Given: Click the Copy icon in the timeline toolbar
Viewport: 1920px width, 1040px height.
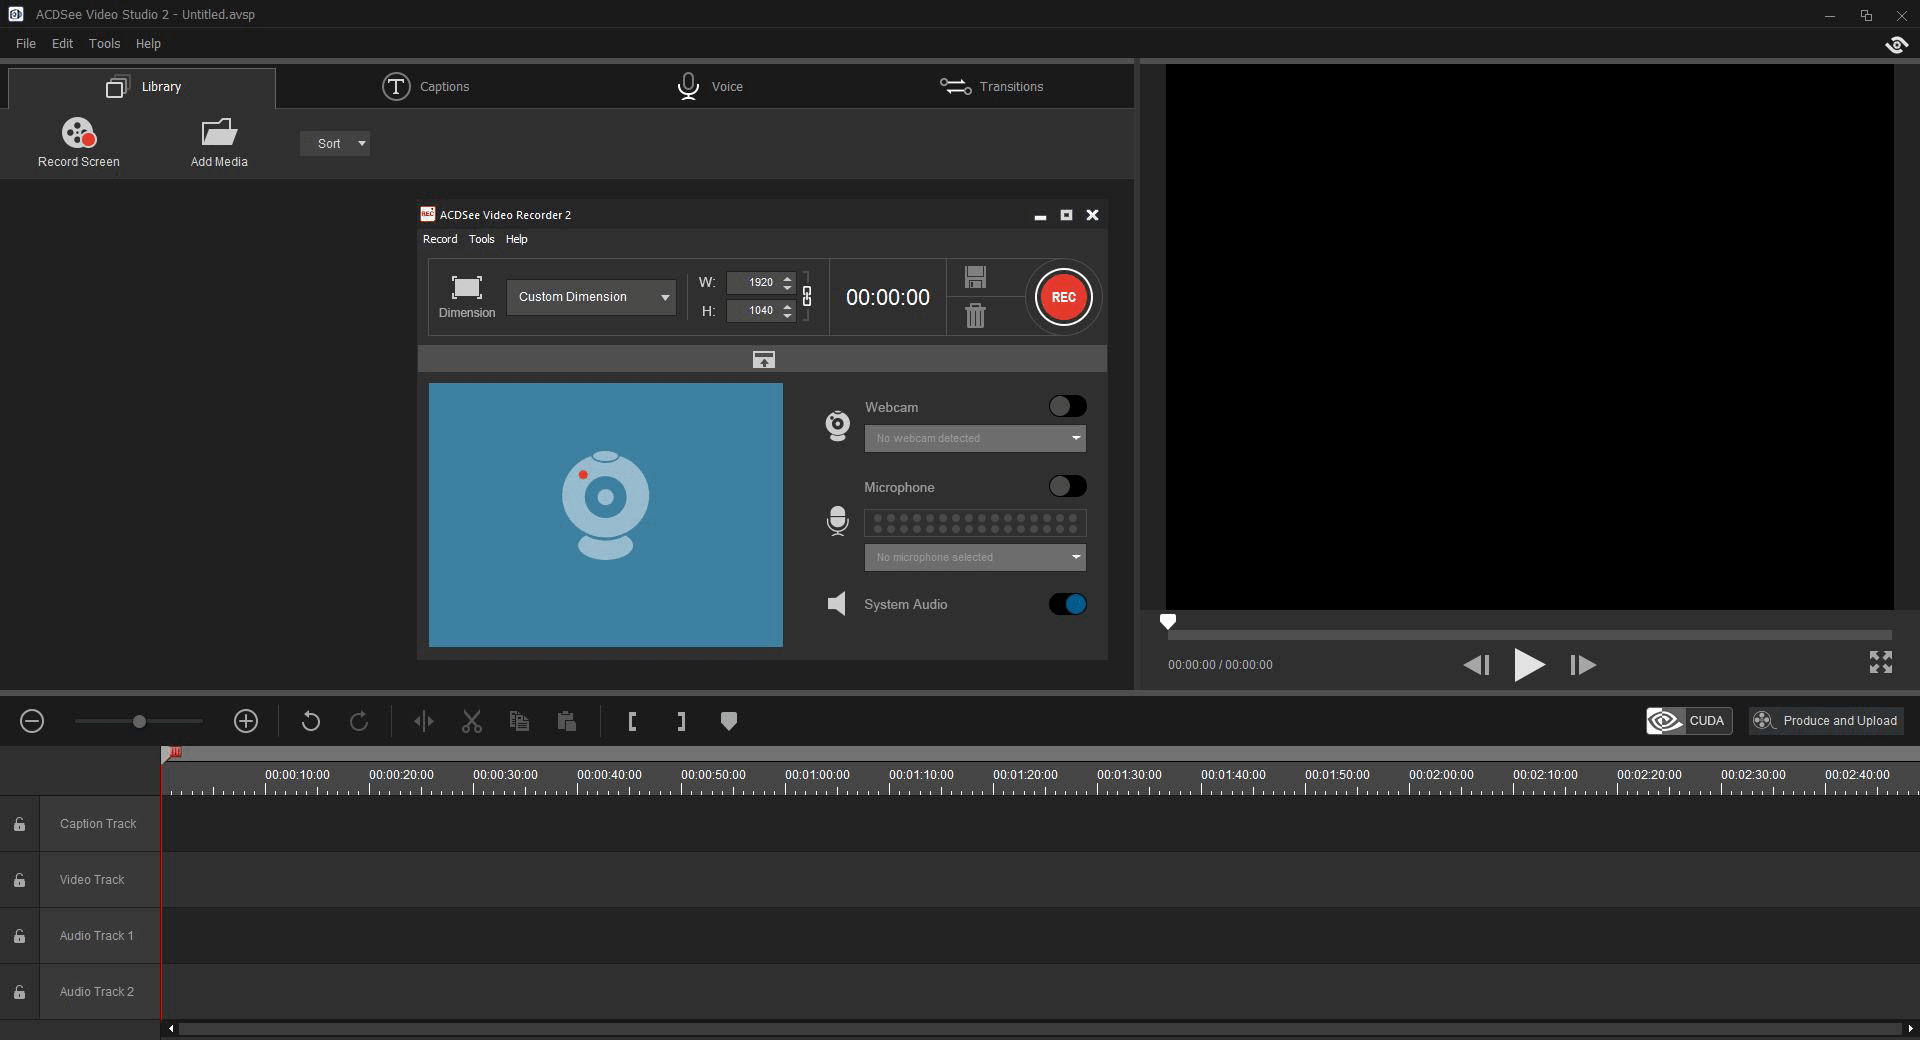Looking at the screenshot, I should [519, 721].
